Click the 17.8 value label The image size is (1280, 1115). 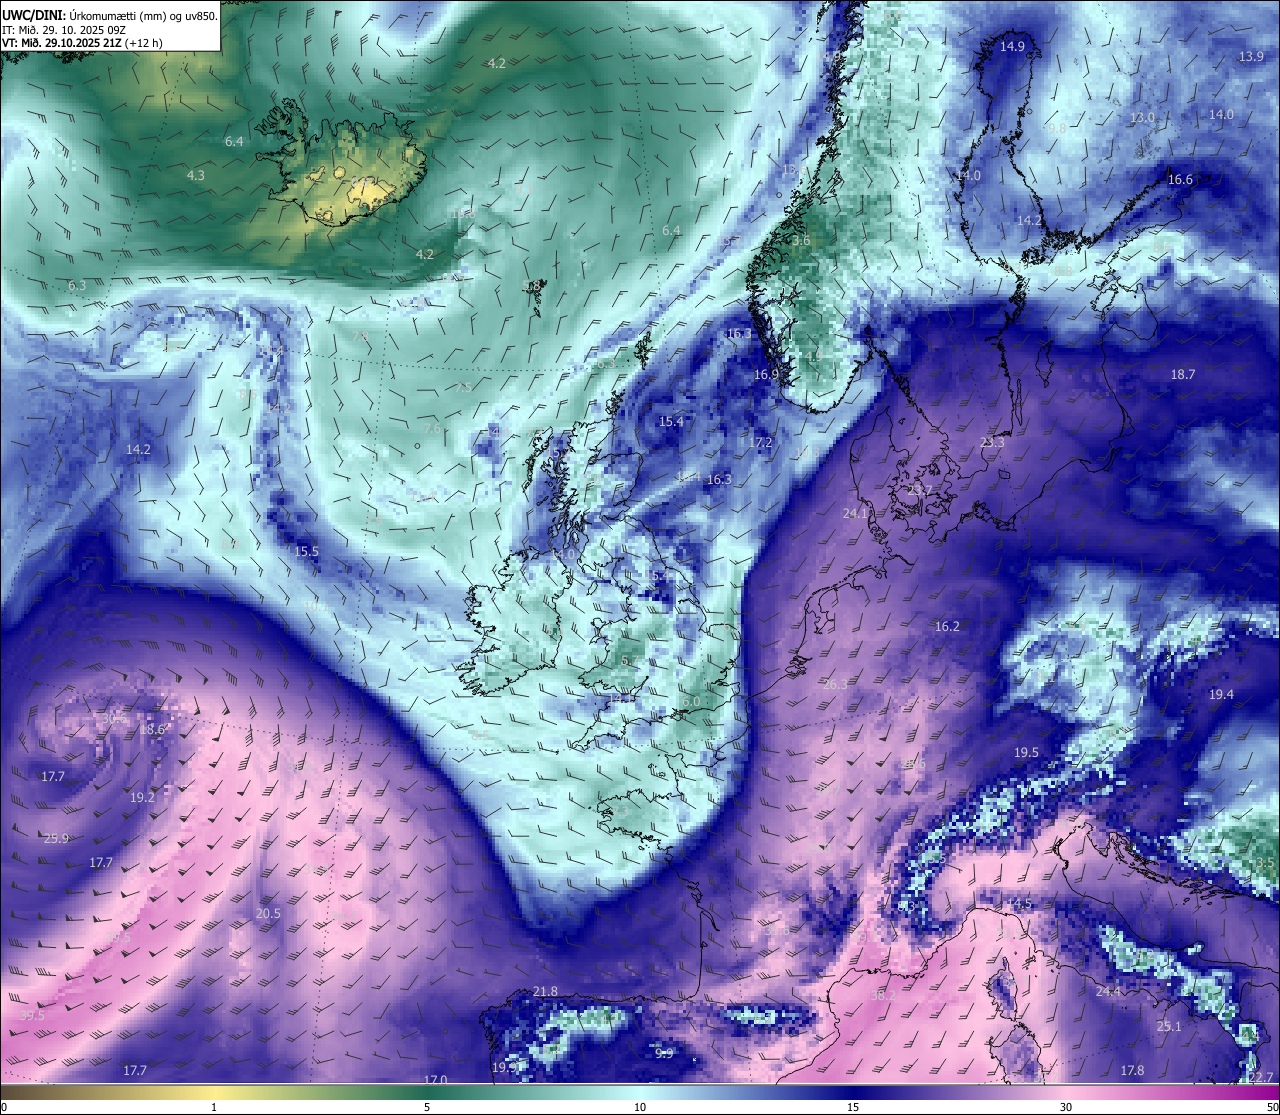1132,1071
